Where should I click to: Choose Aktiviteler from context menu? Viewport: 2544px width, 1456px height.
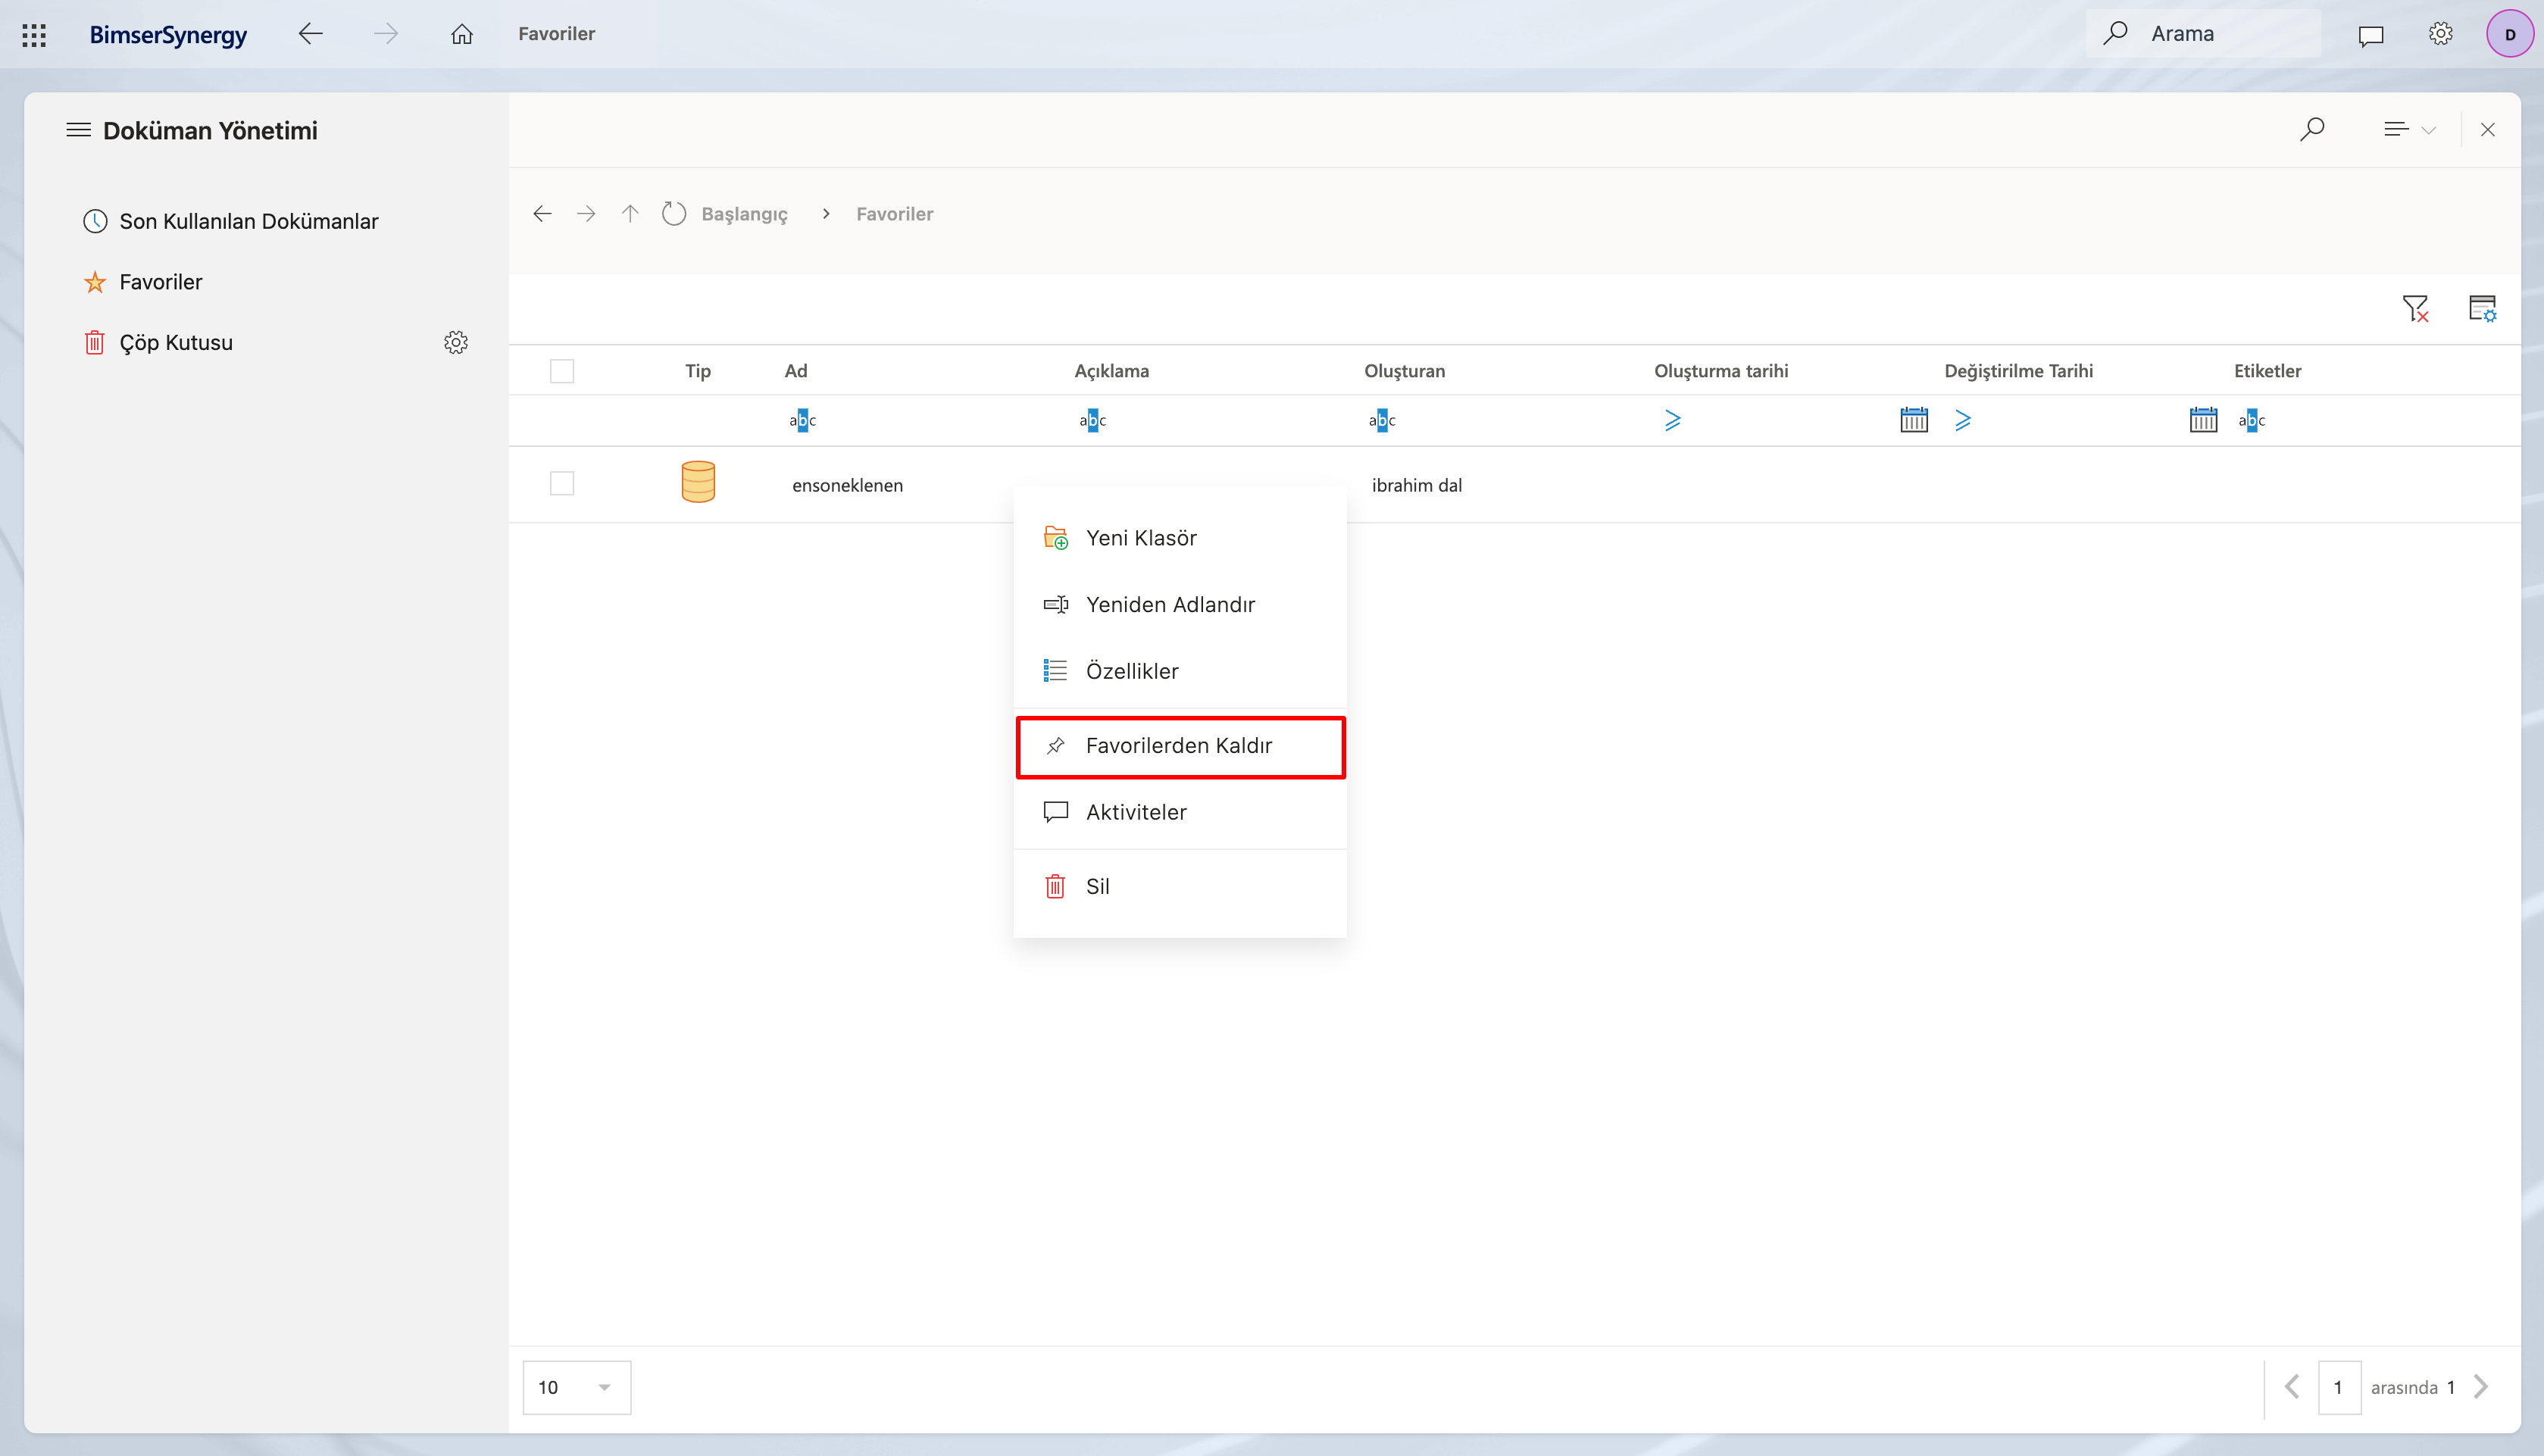click(1180, 812)
